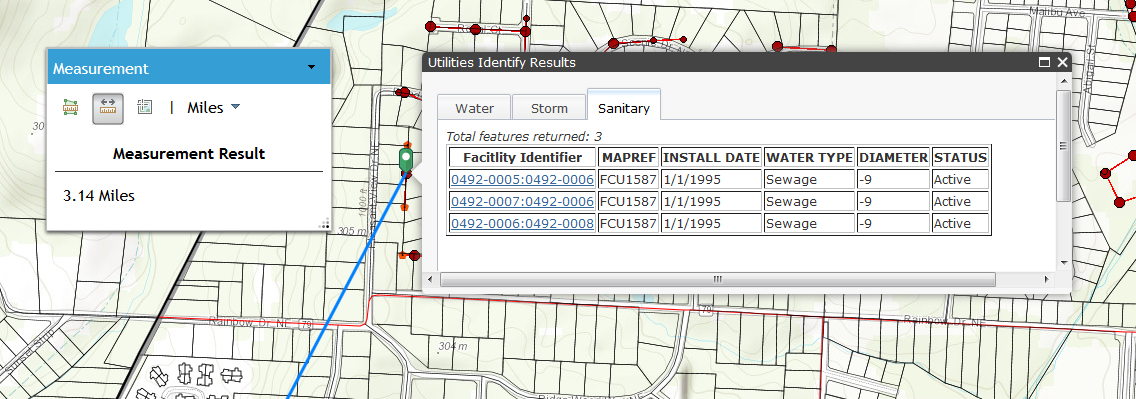Select the location measurement tool

point(144,108)
